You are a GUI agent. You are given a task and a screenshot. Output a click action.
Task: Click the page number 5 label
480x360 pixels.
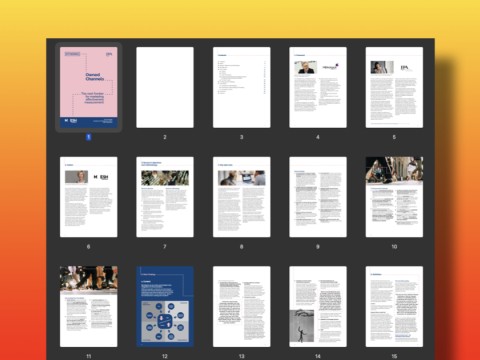click(394, 137)
